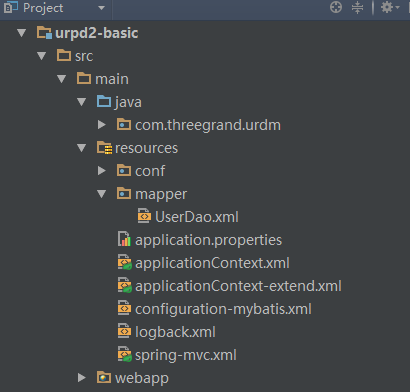Screen dimensions: 410x392
Task: Click the urpd2-basic module icon
Action: click(44, 33)
